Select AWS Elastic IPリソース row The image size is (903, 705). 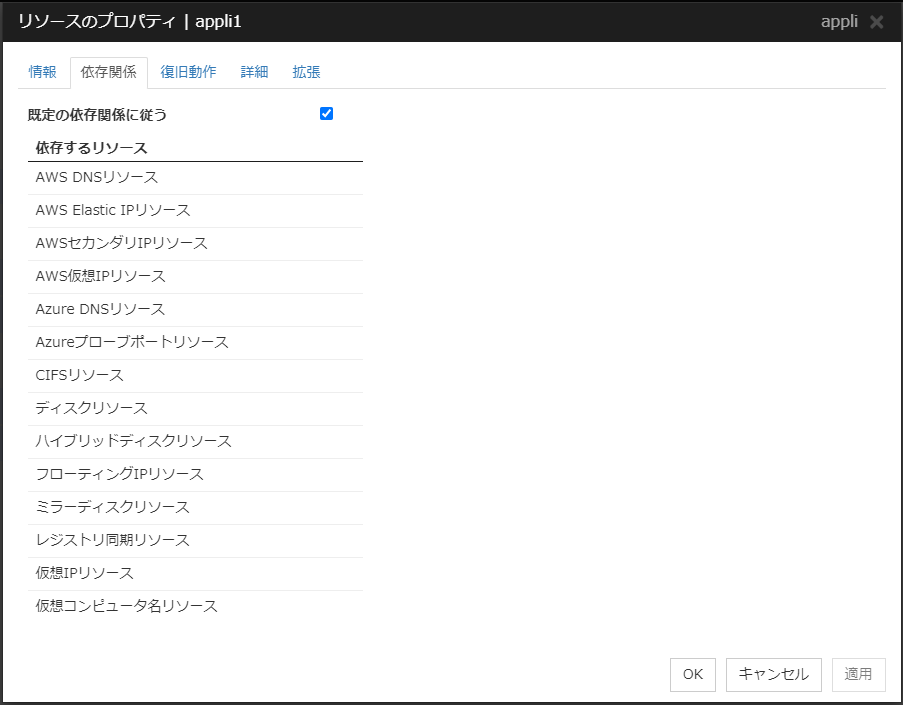click(113, 210)
